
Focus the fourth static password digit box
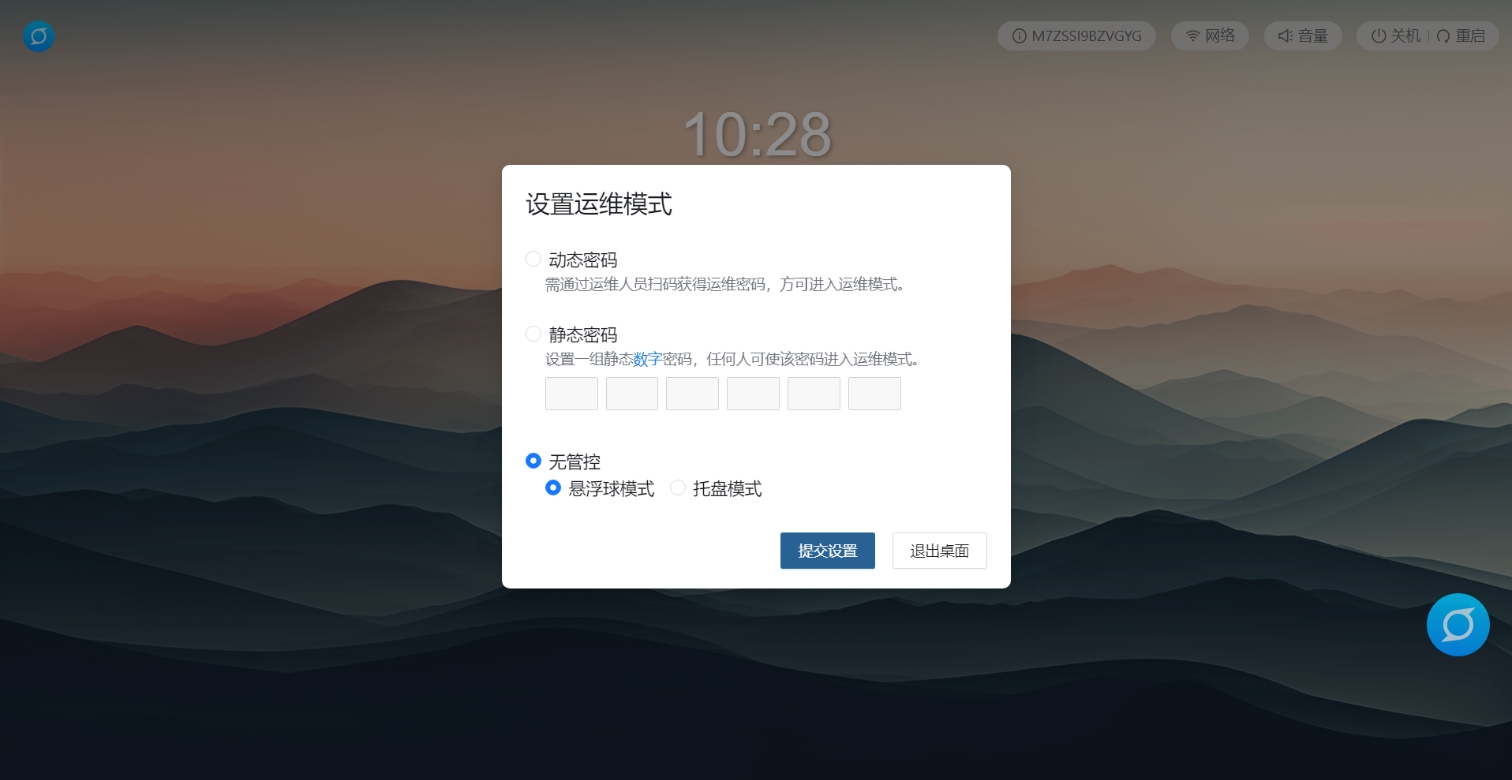753,393
